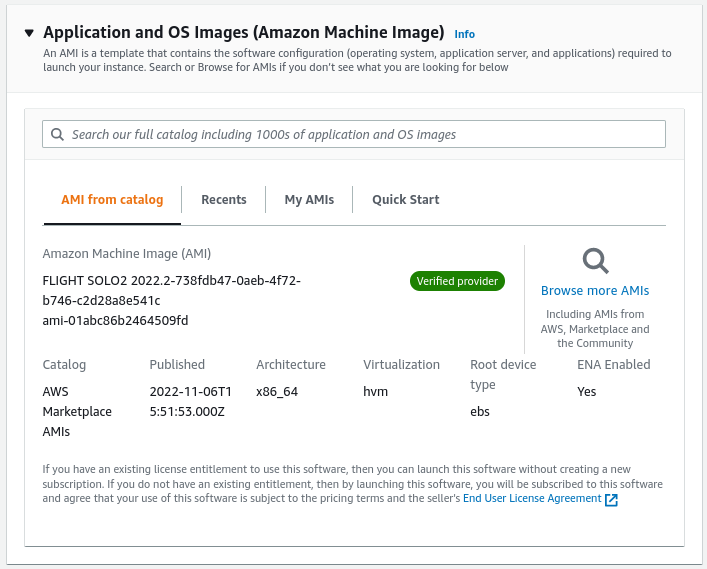Open the End User License Agreement link
Image resolution: width=707 pixels, height=569 pixels.
coord(532,498)
